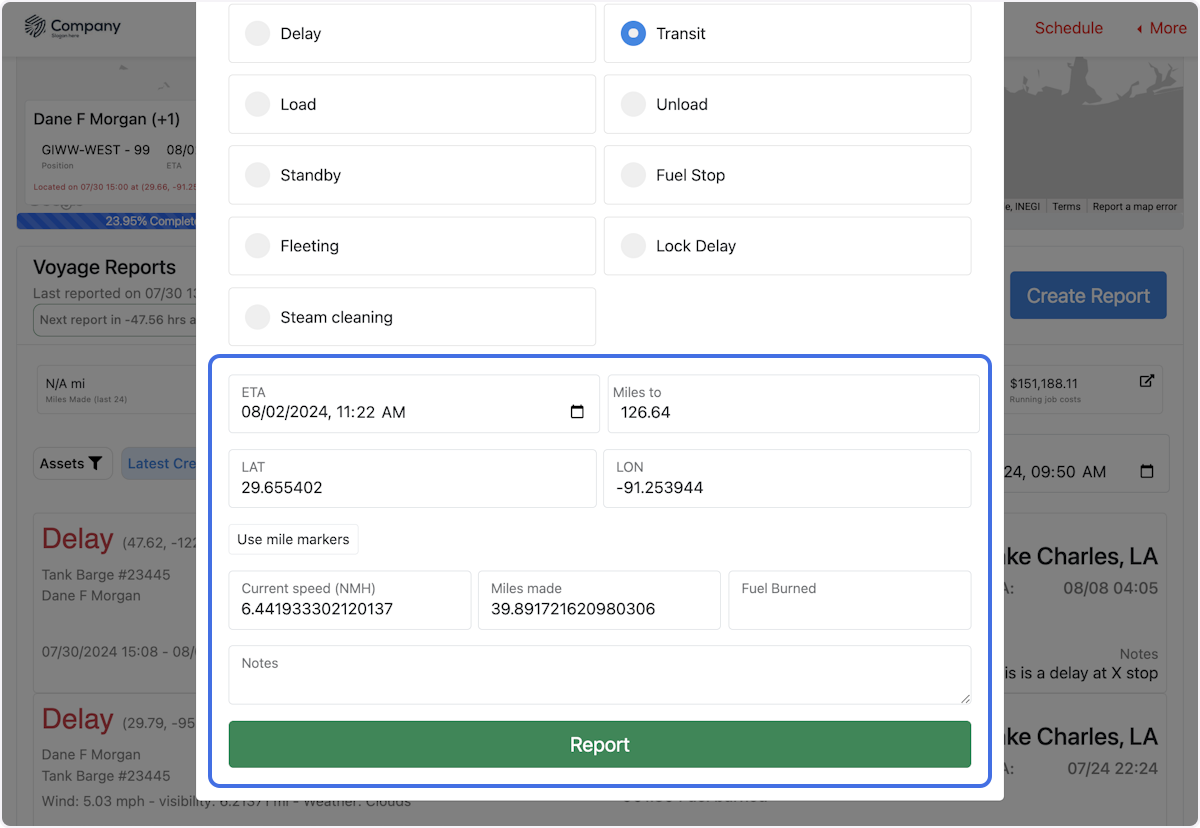
Task: Click the resize grip on the Notes textarea
Action: point(964,698)
